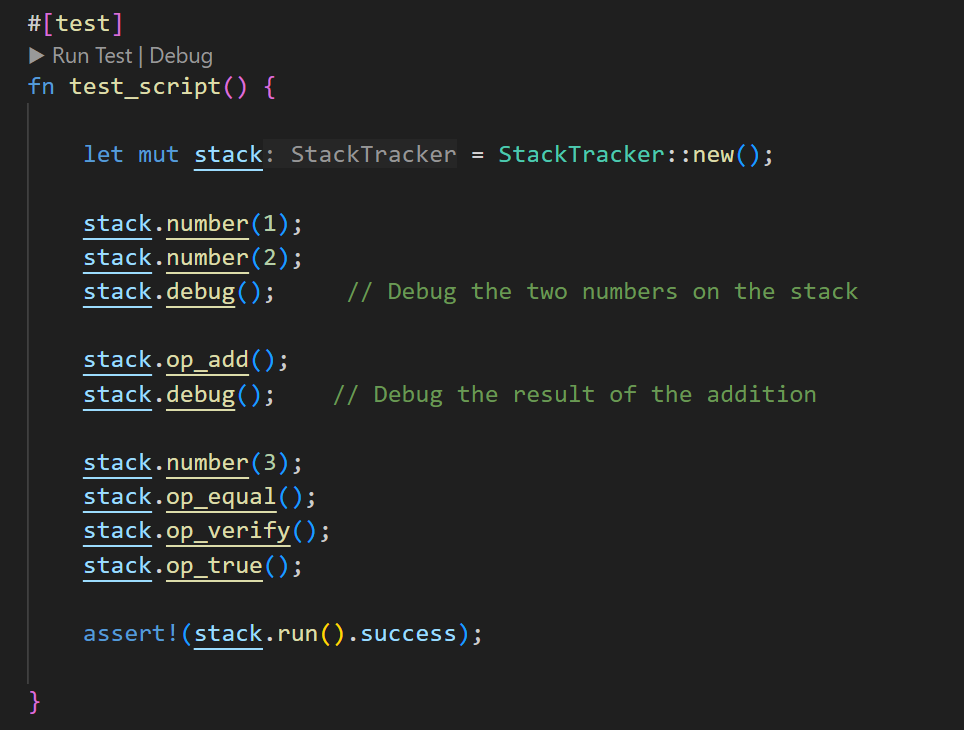This screenshot has height=730, width=964.
Task: Click the Run Test code lens
Action: click(92, 56)
